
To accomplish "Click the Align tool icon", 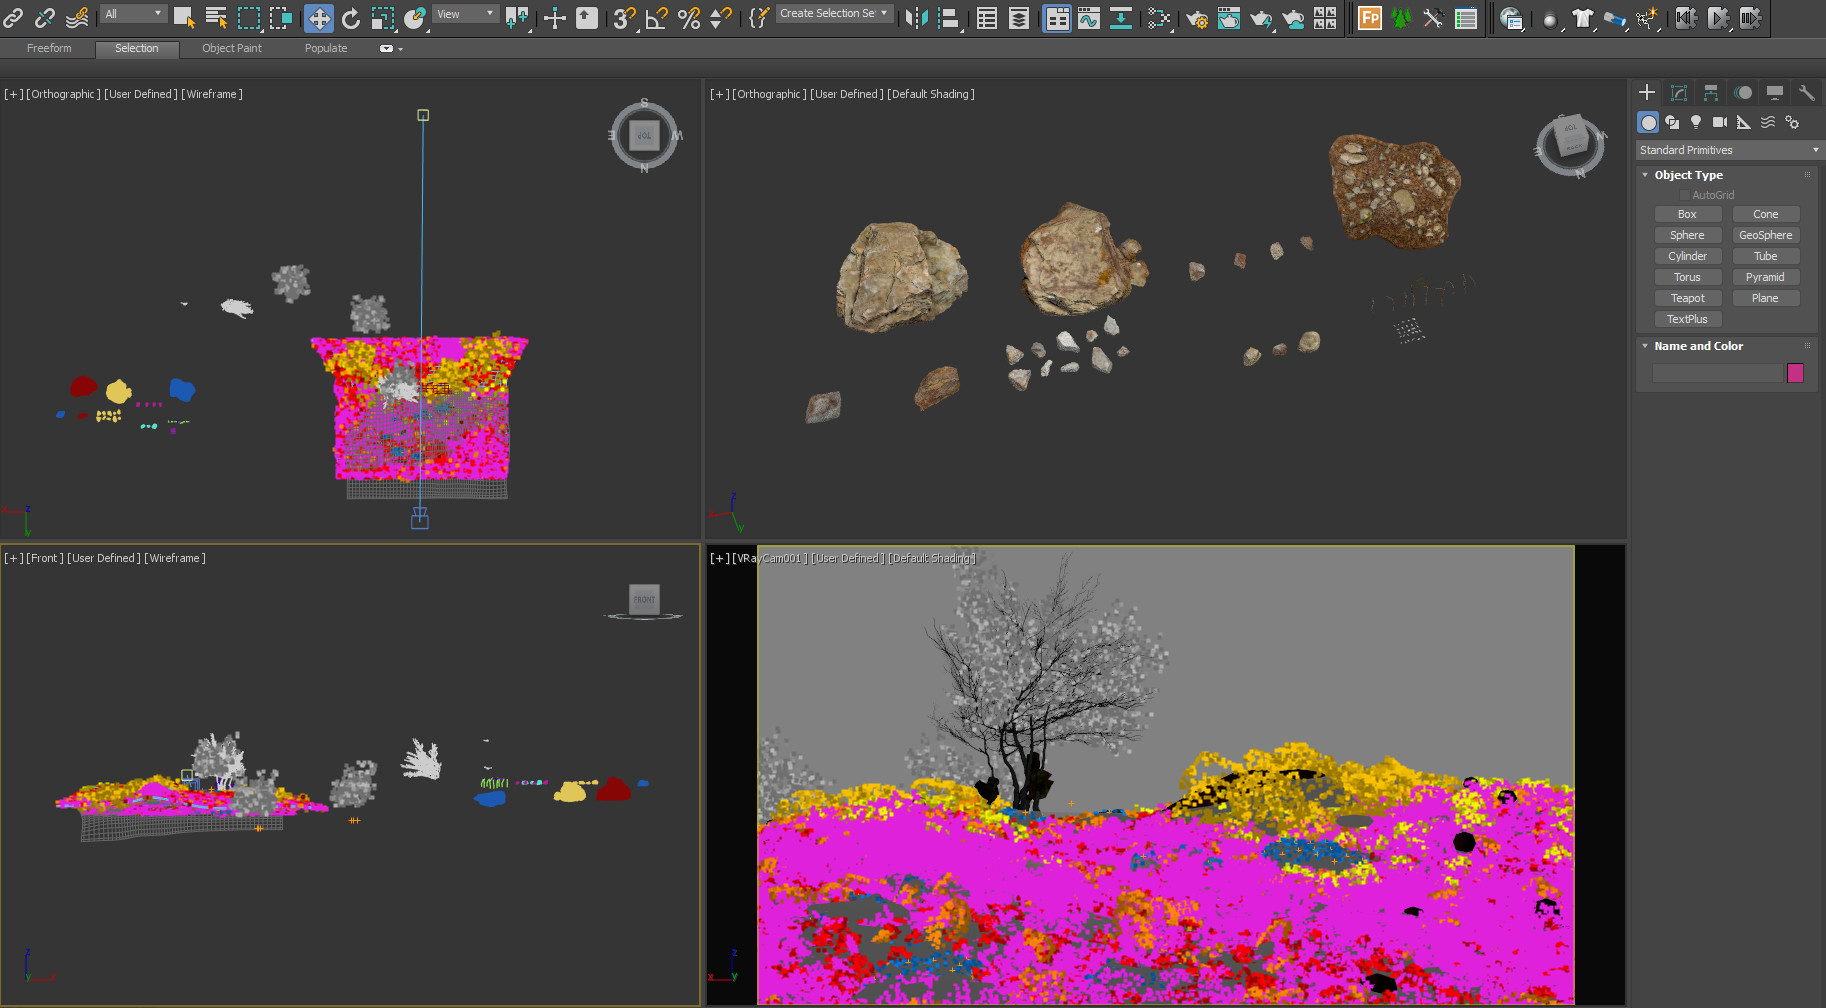I will pyautogui.click(x=949, y=17).
